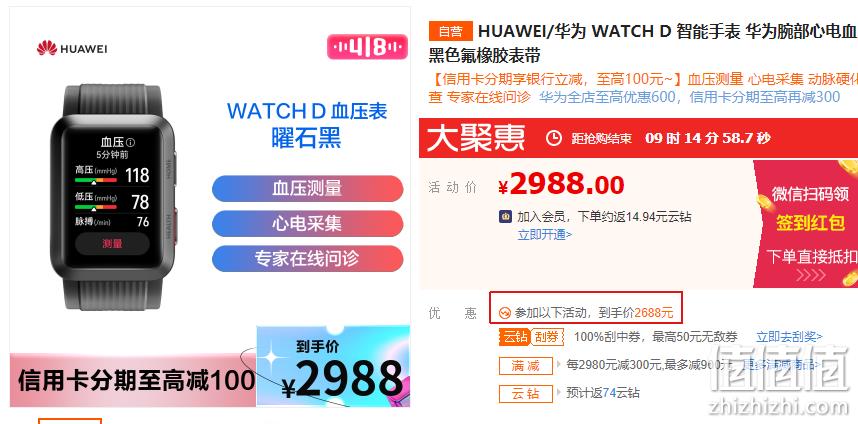Viewport: 858px width, 424px height.
Task: Click the orange 自营 tag
Action: click(450, 31)
